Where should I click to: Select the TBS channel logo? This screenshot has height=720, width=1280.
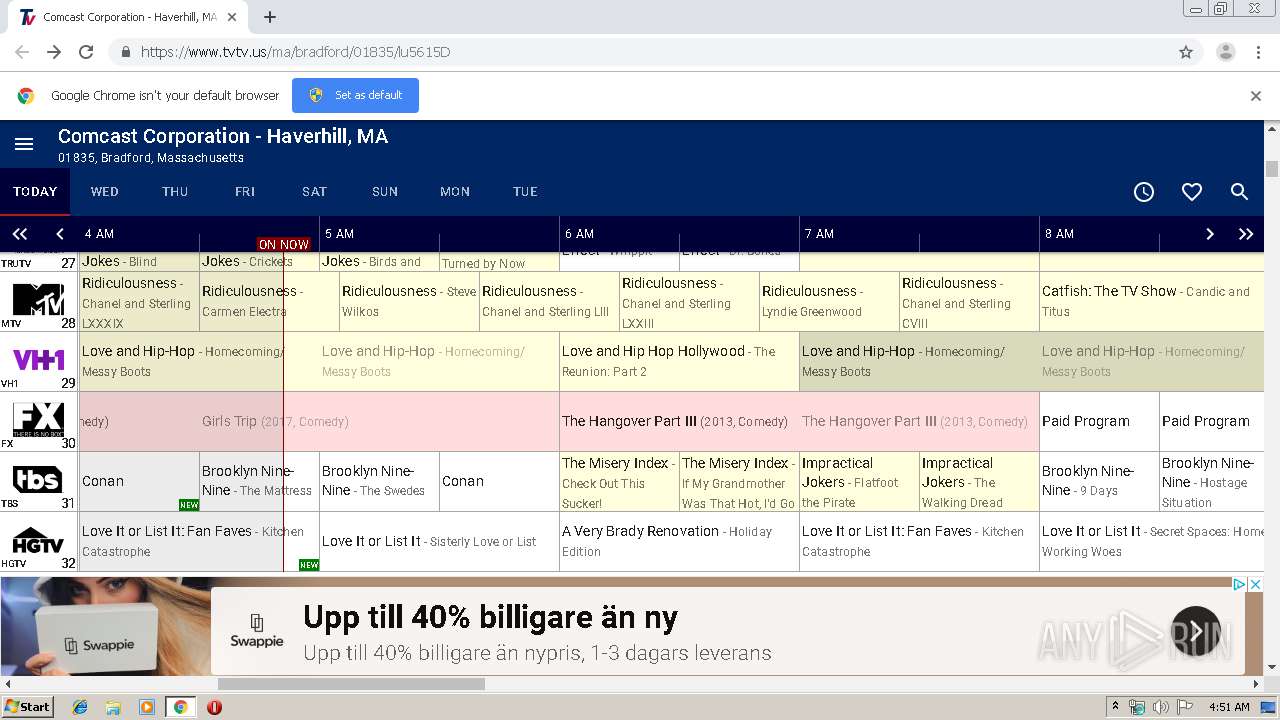tap(38, 480)
